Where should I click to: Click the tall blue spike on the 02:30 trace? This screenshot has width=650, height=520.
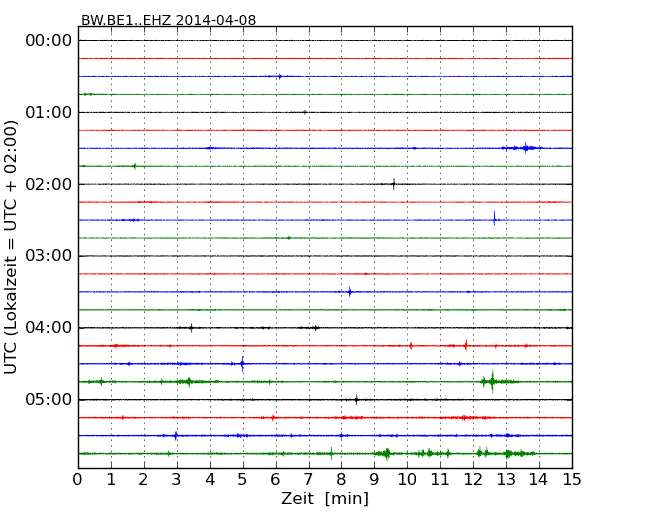click(494, 218)
